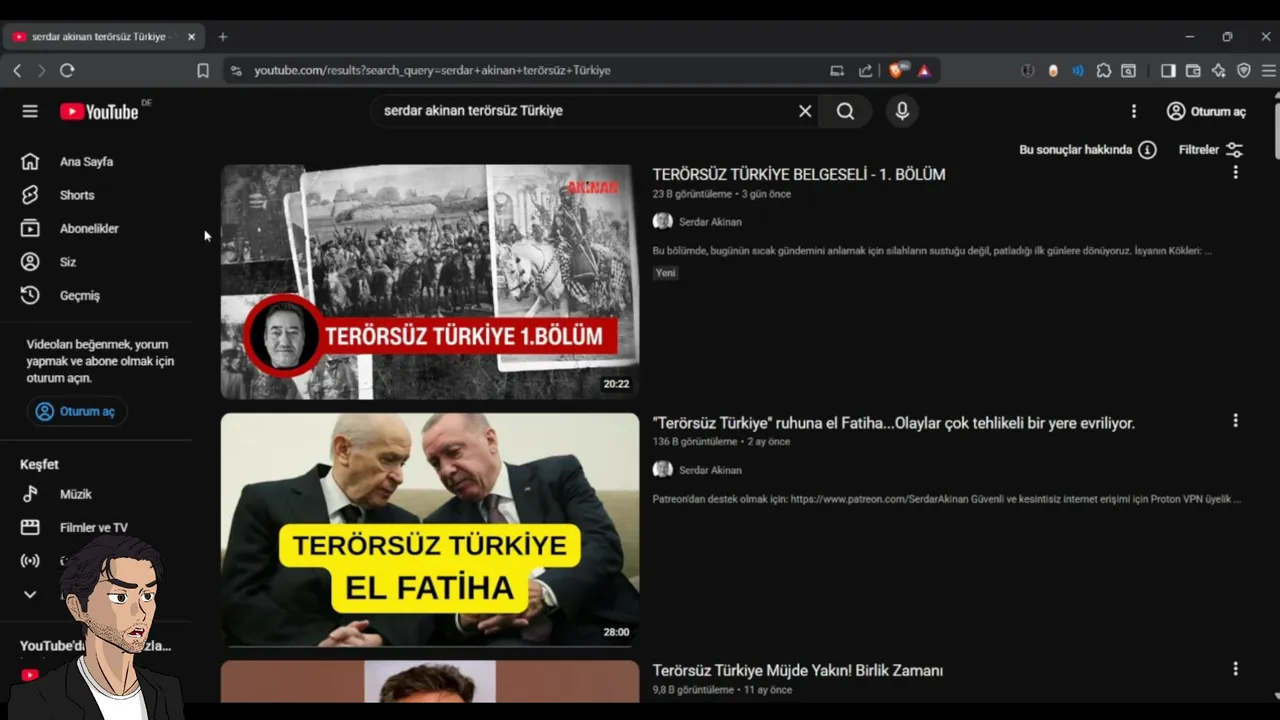Open Serdar Akinan channel under second video
This screenshot has width=1280, height=720.
[x=710, y=470]
